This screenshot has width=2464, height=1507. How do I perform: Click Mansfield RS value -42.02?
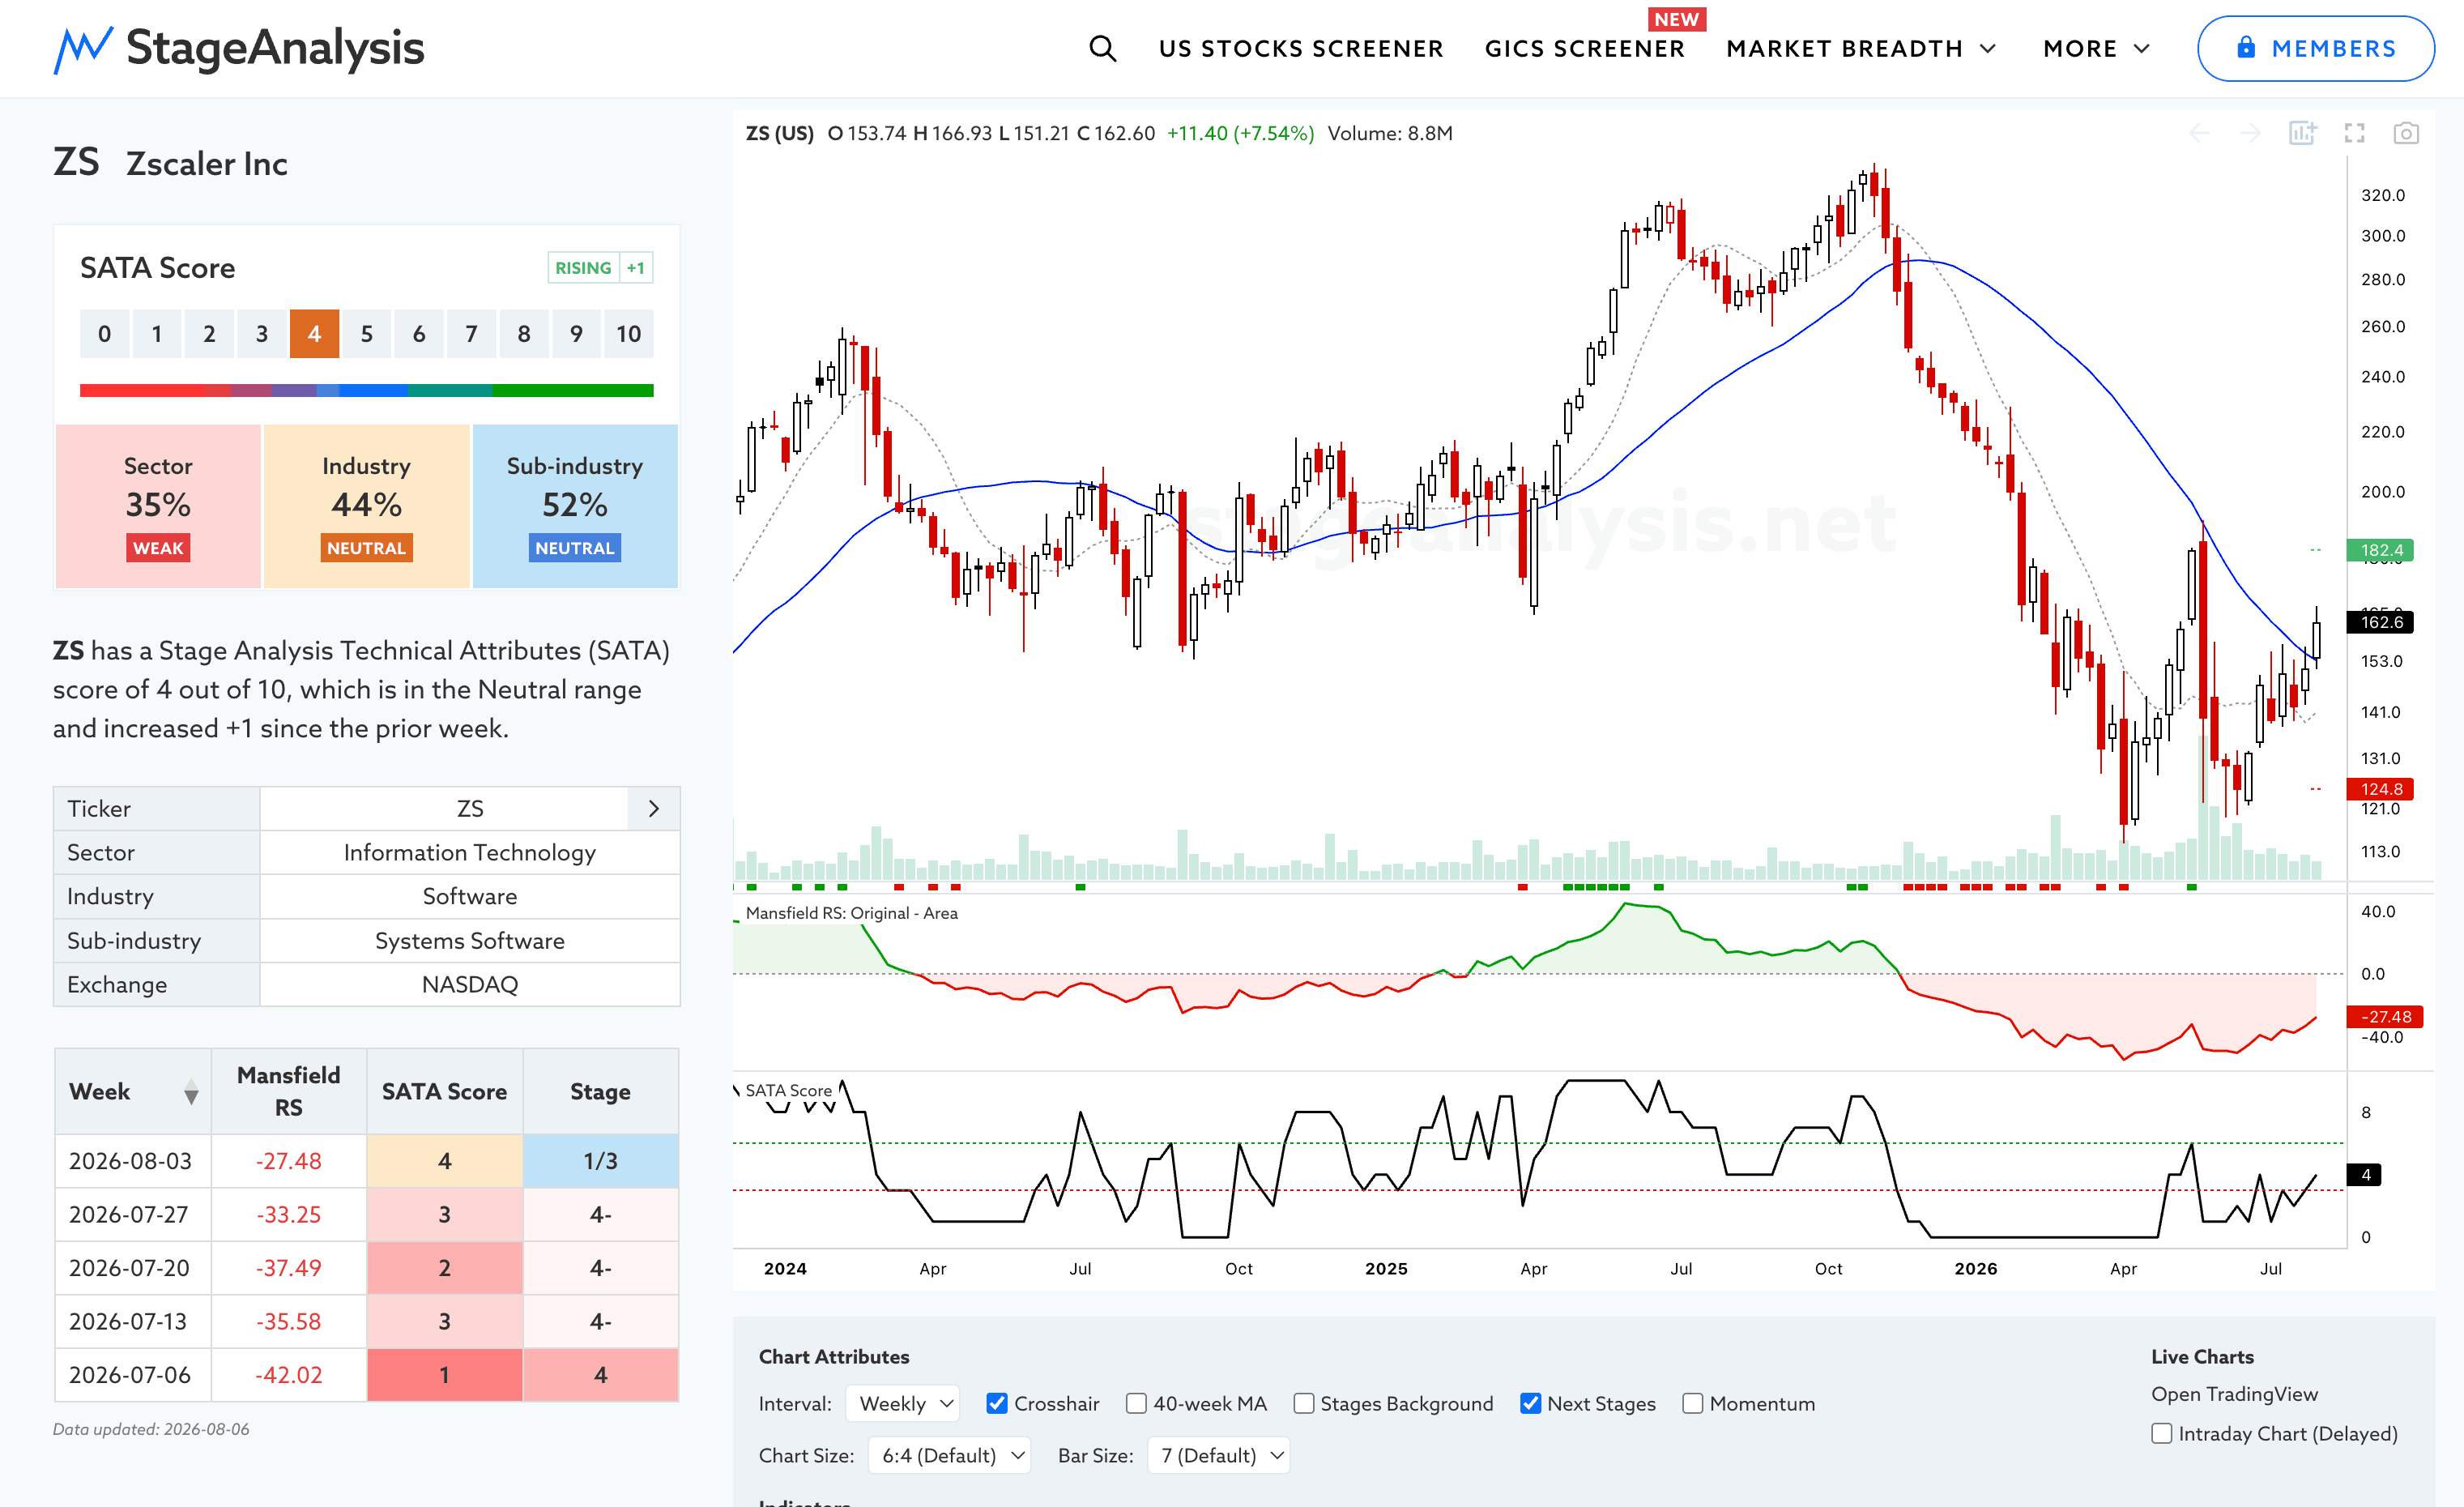click(288, 1374)
